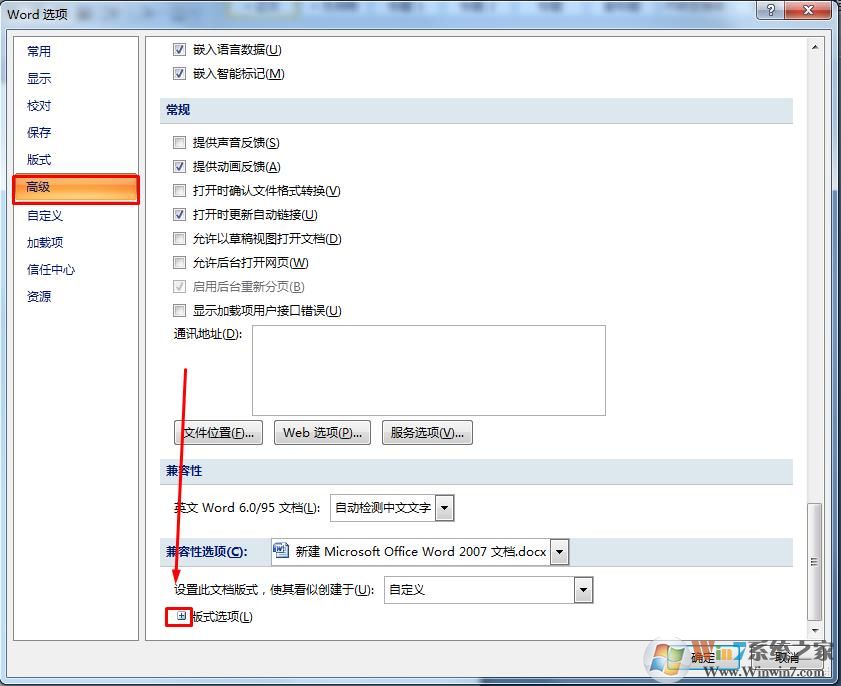Toggle 提供动画反馈 checkbox
This screenshot has width=841, height=686.
pos(179,167)
